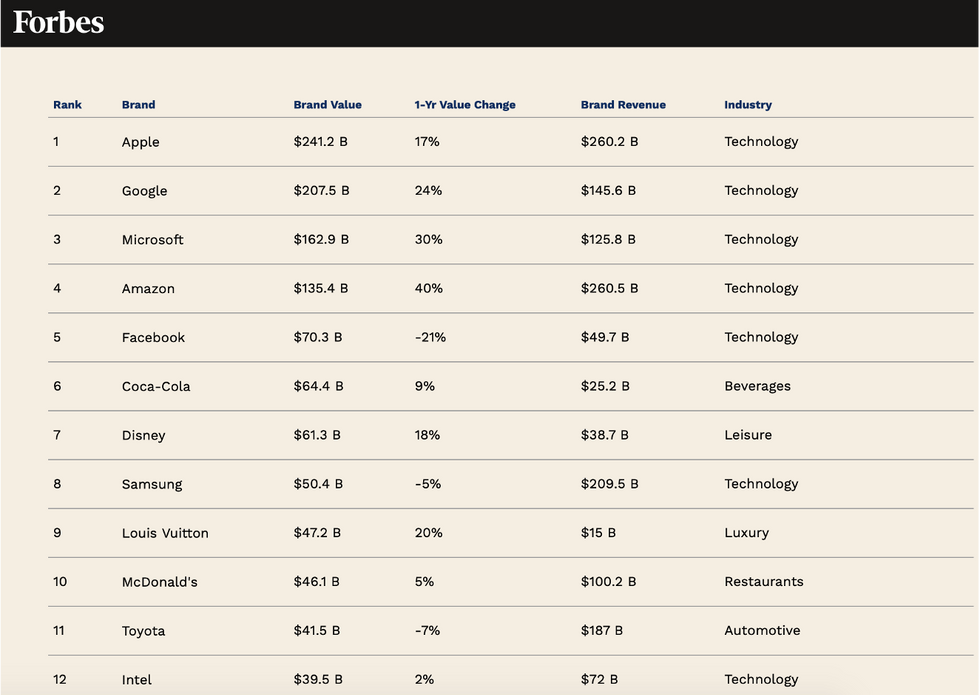The image size is (980, 695).
Task: Open the Disney brand entry
Action: 143,436
